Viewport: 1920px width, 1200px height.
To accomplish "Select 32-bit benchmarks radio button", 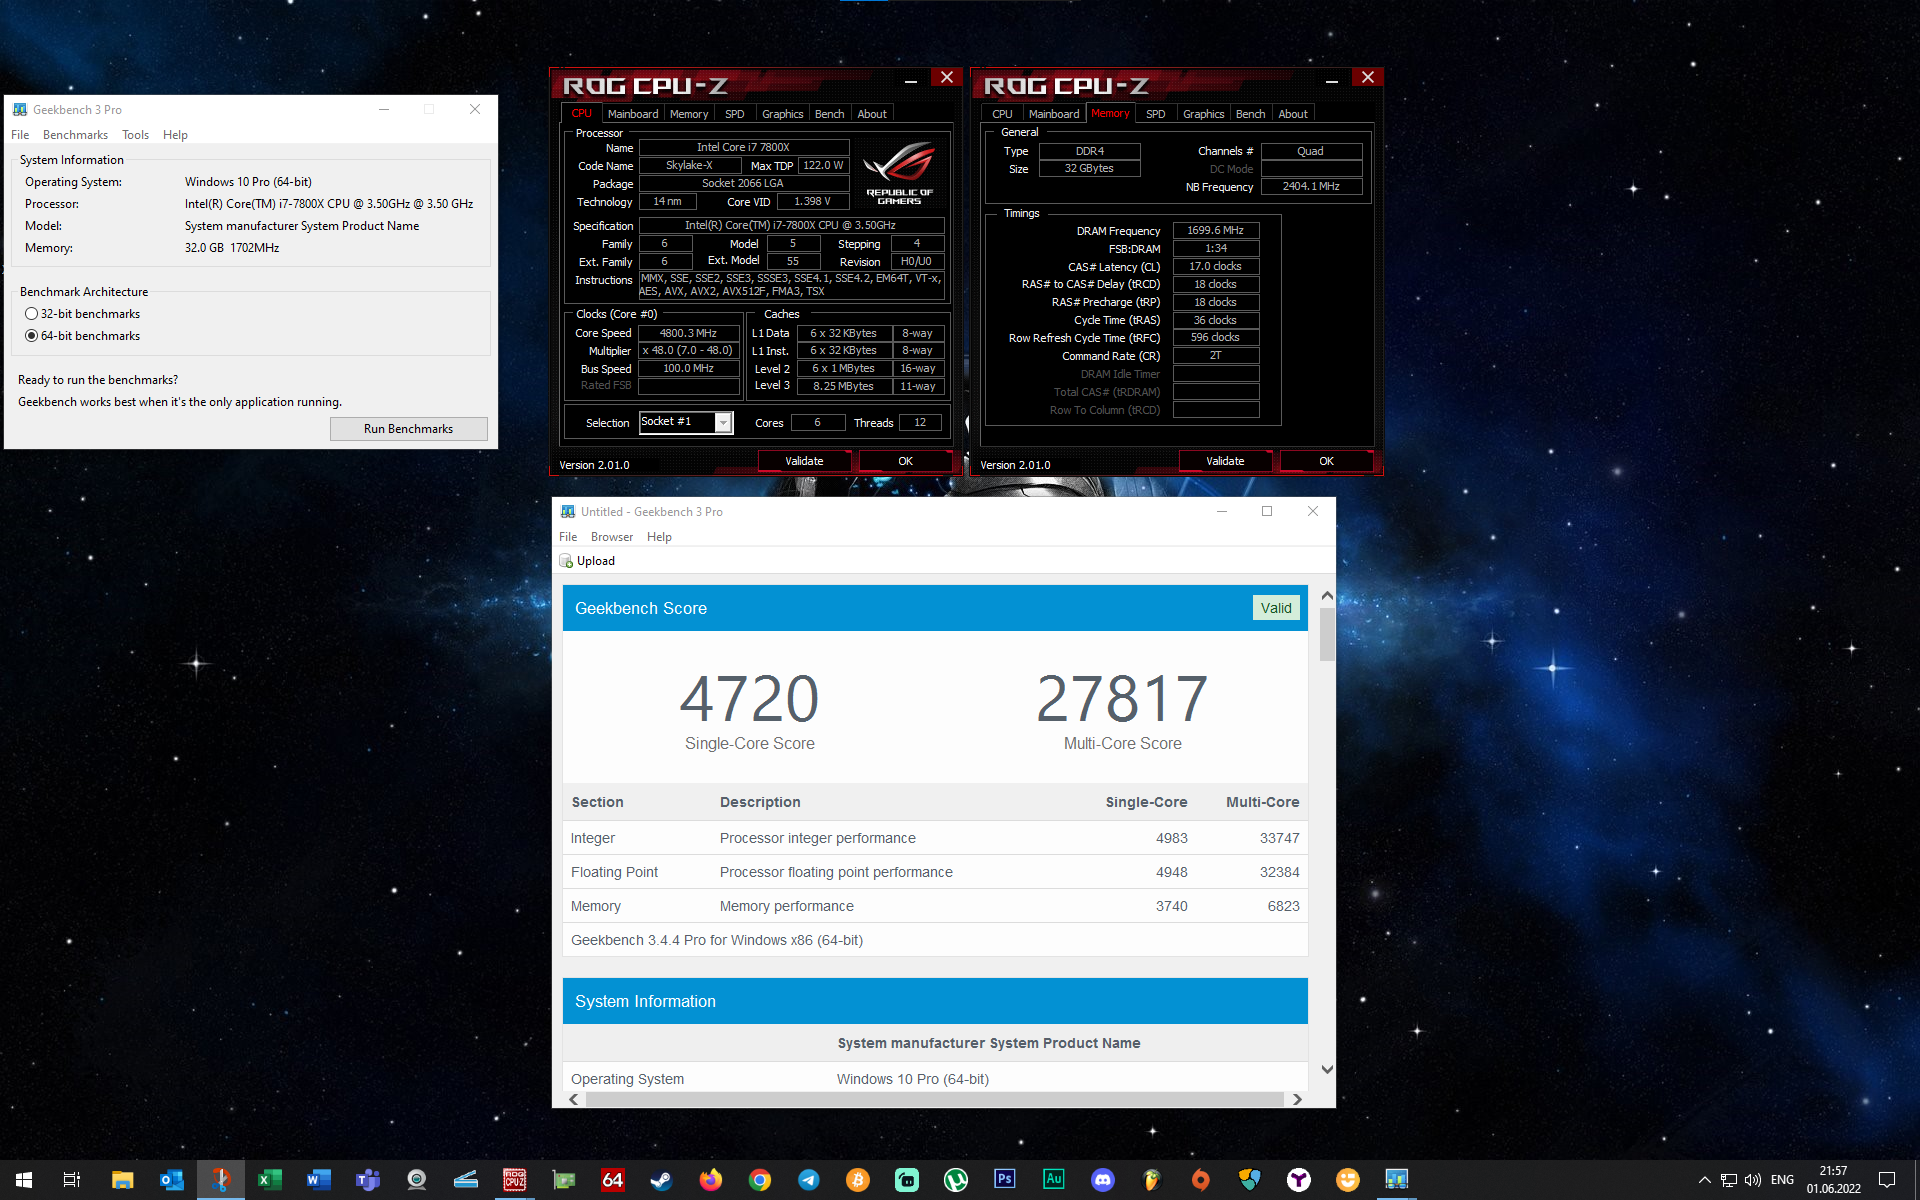I will tap(31, 314).
